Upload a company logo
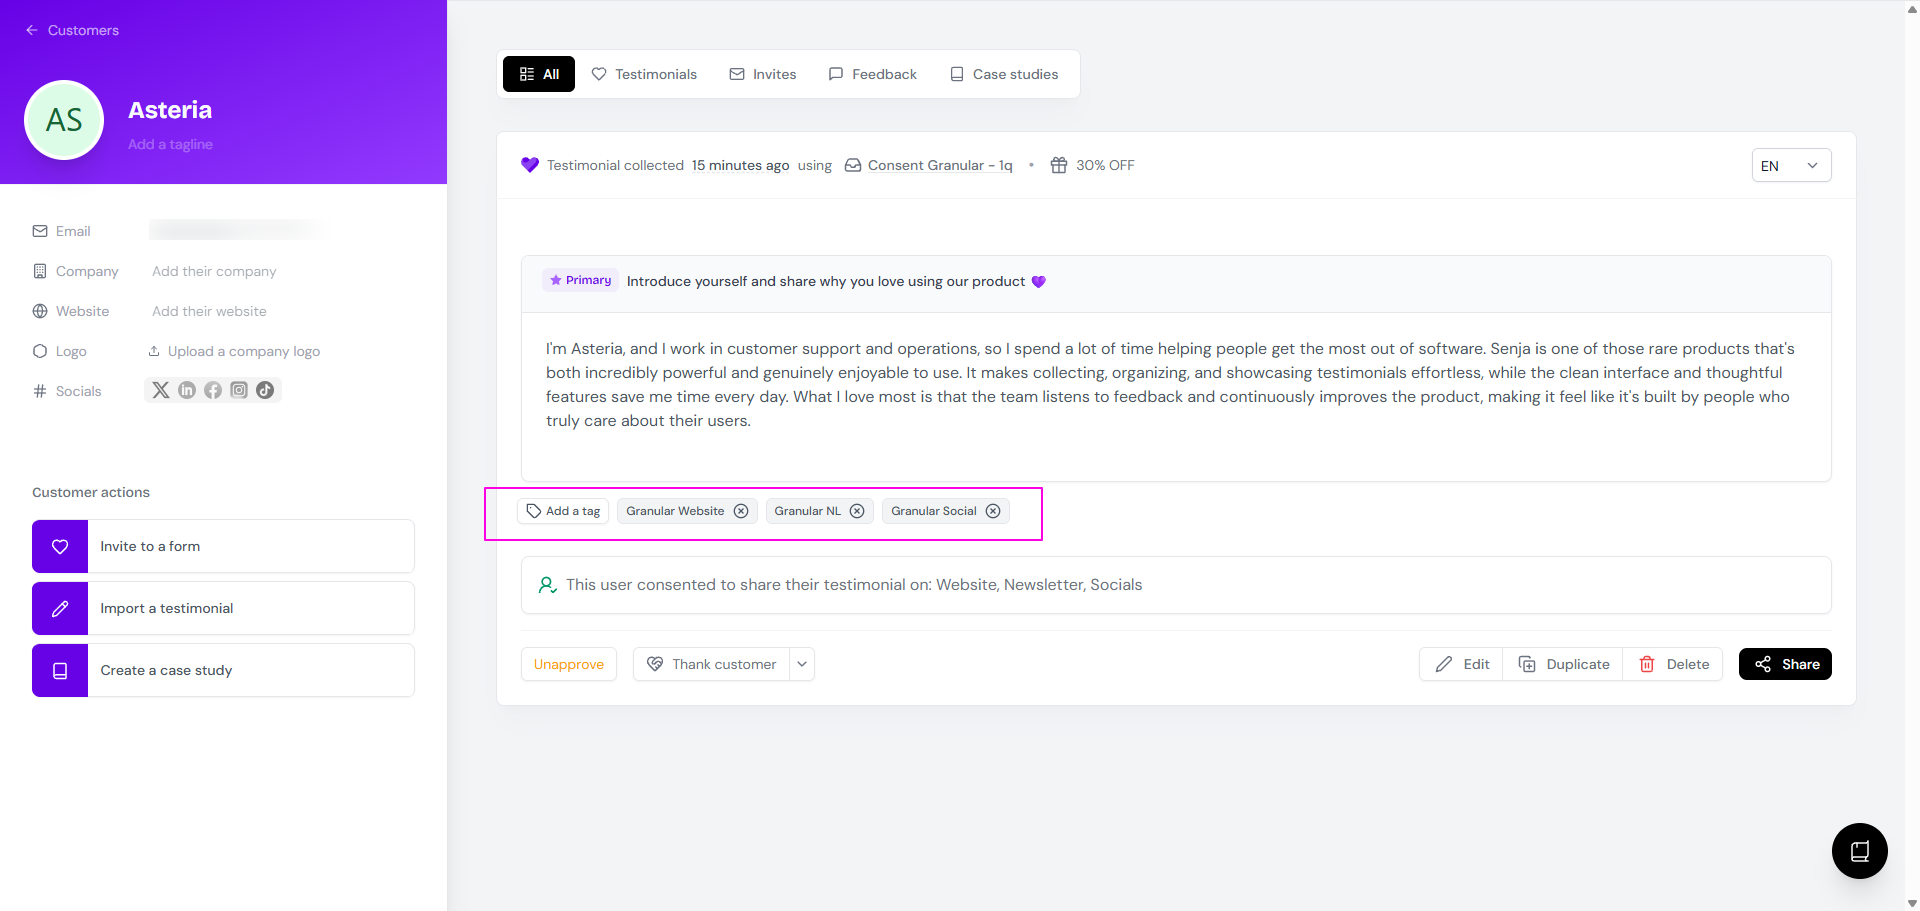1920x911 pixels. [x=234, y=351]
